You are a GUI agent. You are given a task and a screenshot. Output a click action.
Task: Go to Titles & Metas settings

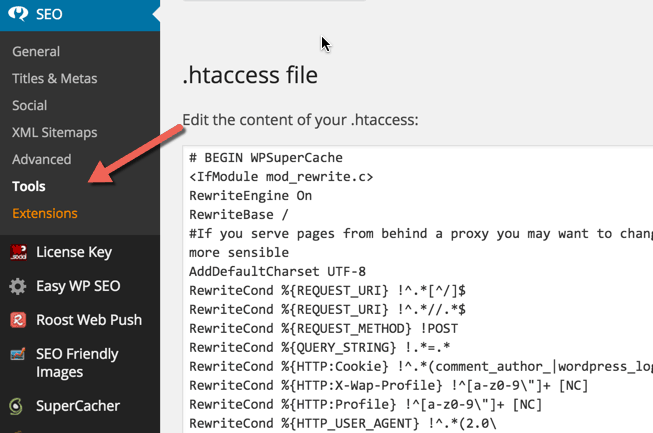(x=55, y=79)
